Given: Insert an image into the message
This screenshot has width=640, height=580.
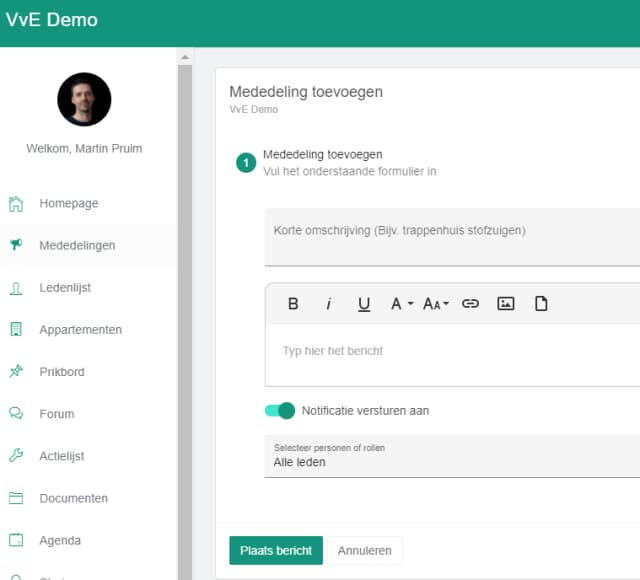Looking at the screenshot, I should click(x=506, y=304).
